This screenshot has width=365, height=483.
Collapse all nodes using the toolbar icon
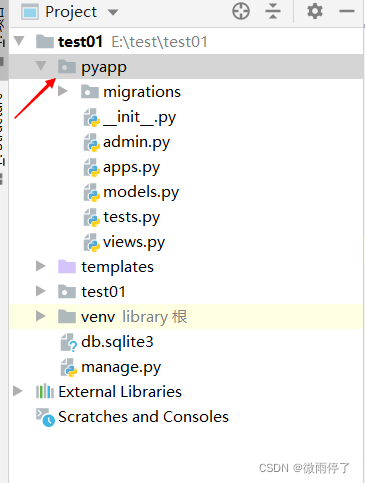tap(273, 11)
